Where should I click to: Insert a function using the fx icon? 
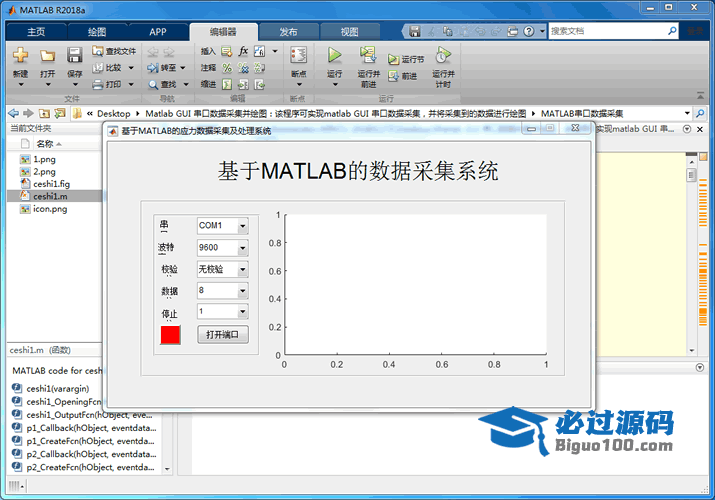(x=243, y=51)
